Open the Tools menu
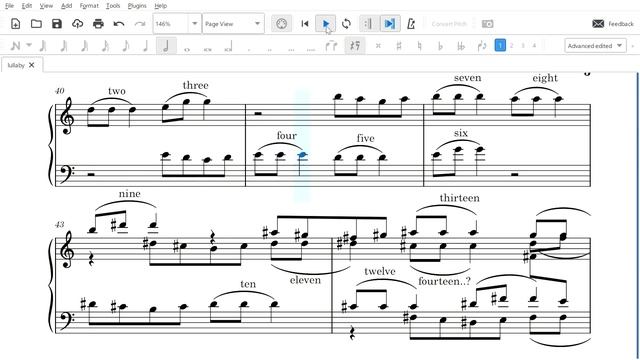This screenshot has width=640, height=360. tap(113, 6)
